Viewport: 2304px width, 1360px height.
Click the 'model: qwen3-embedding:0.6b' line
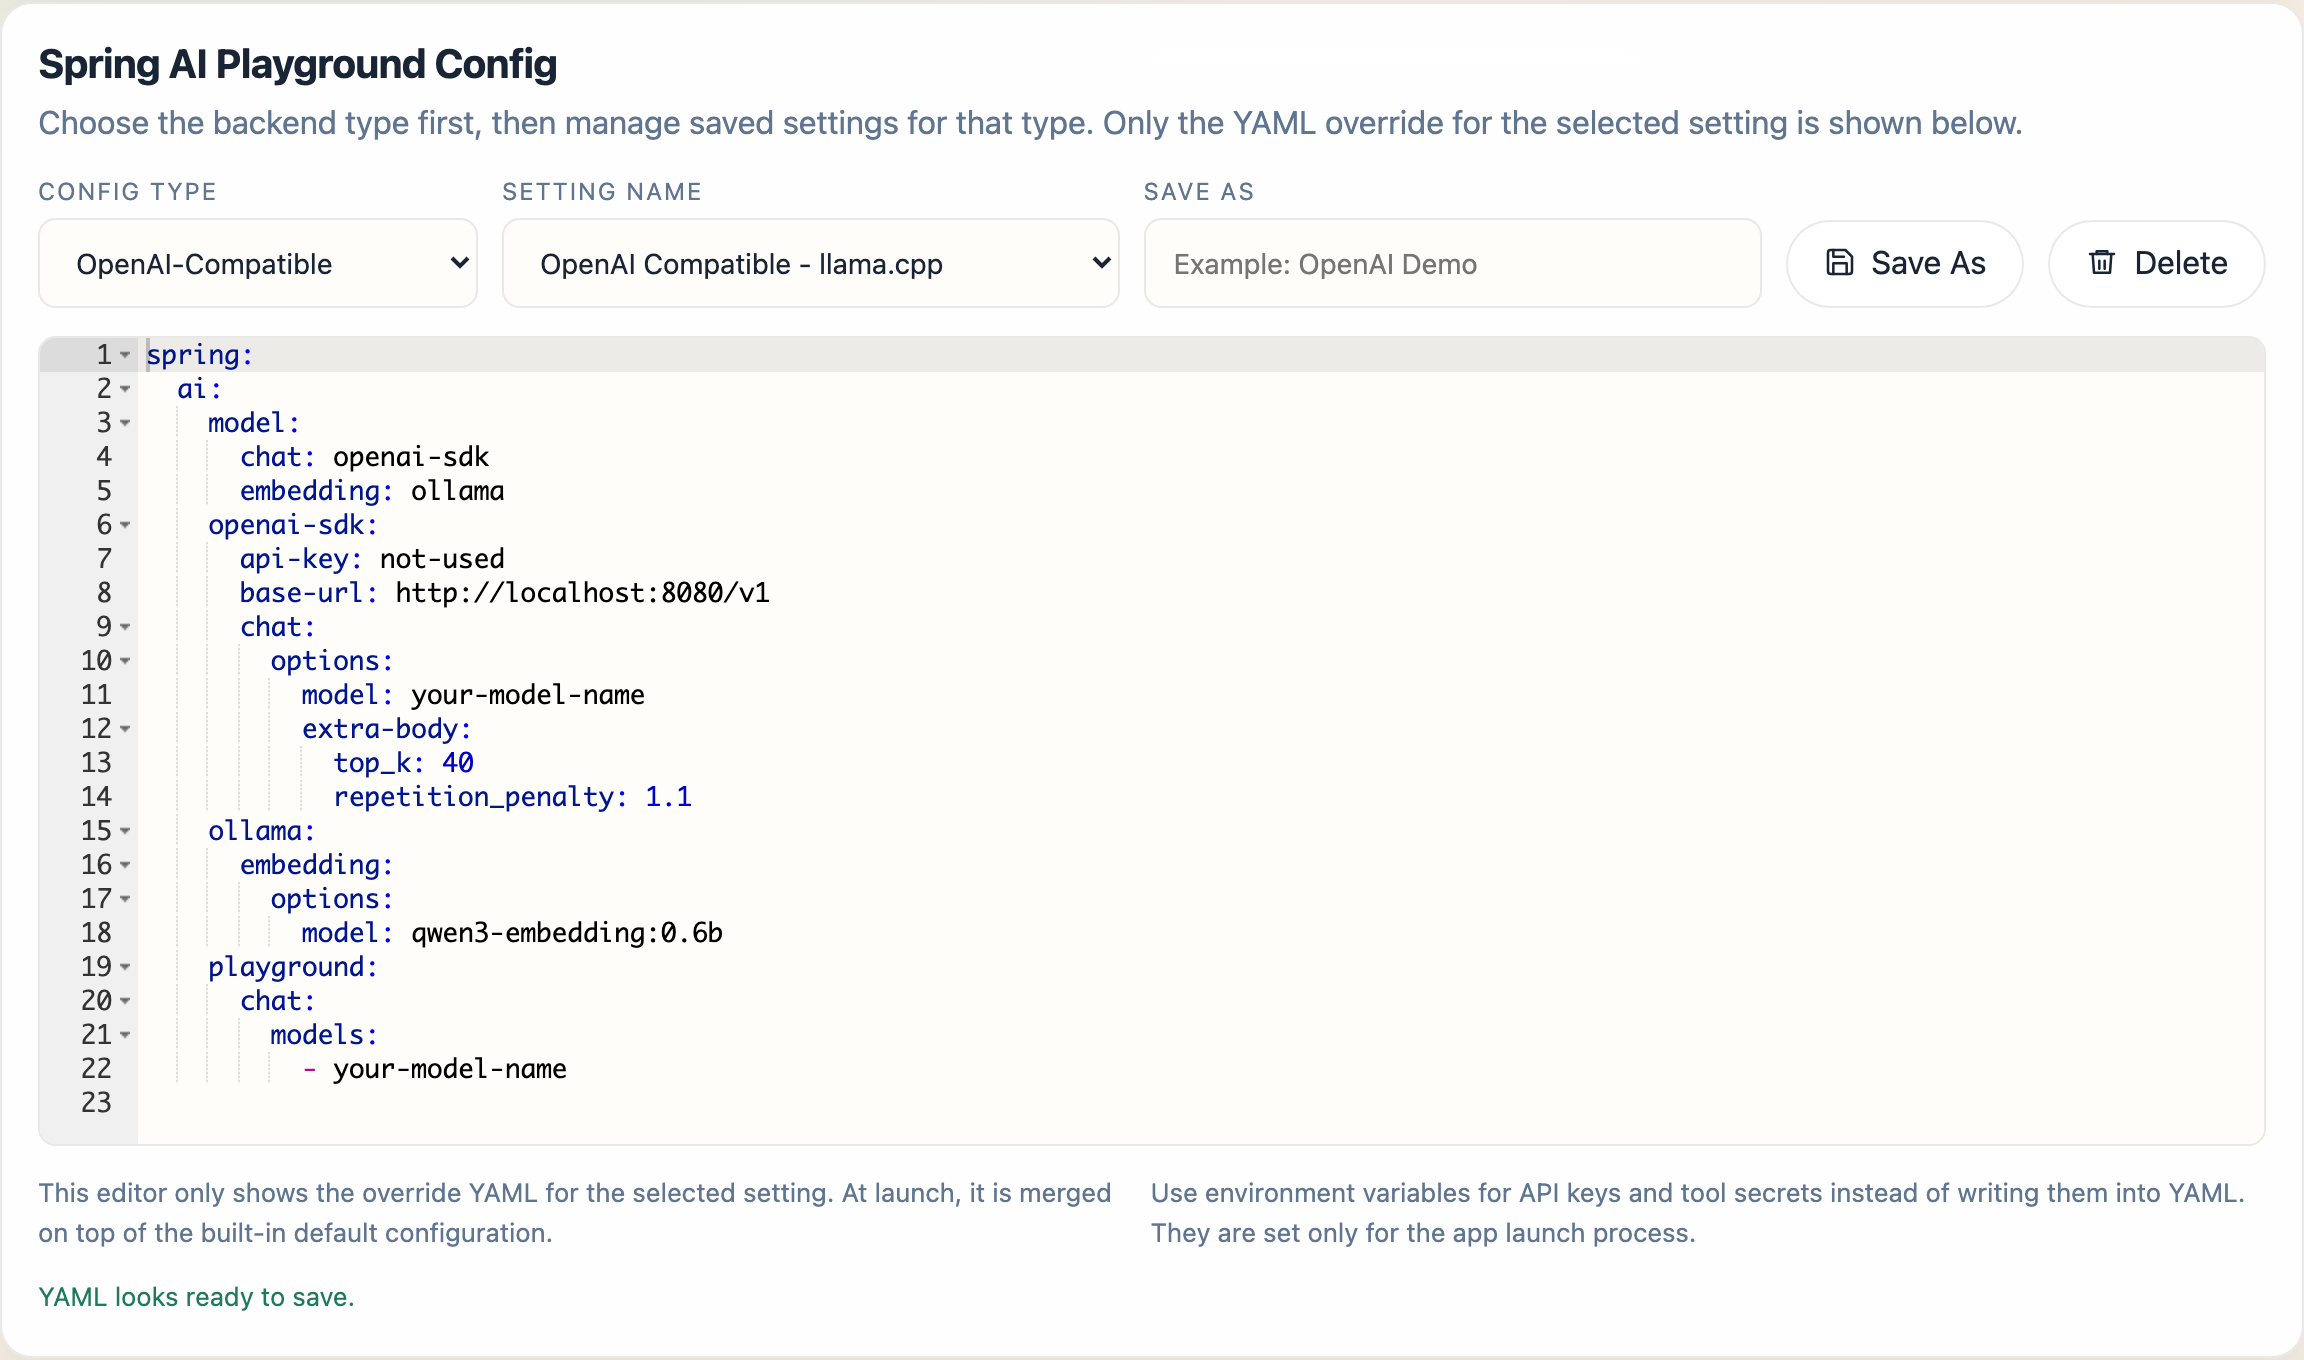click(512, 933)
